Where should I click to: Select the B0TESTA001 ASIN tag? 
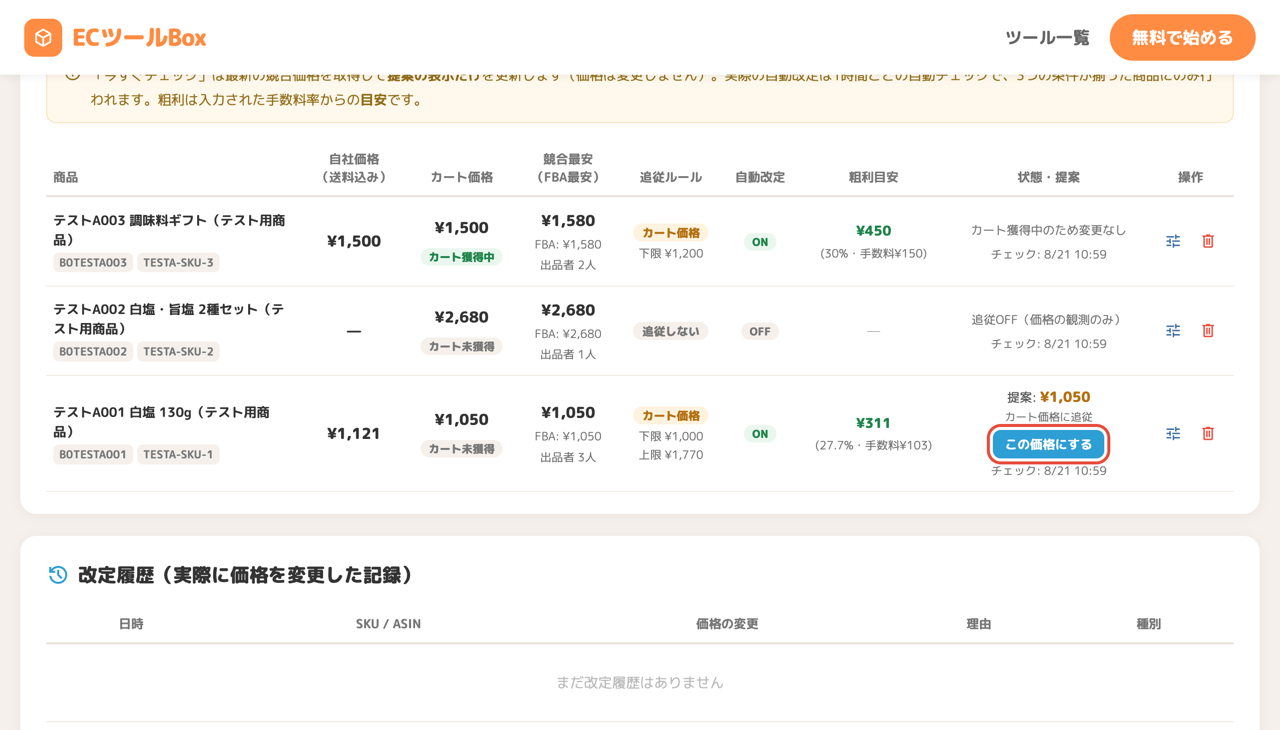pos(93,454)
